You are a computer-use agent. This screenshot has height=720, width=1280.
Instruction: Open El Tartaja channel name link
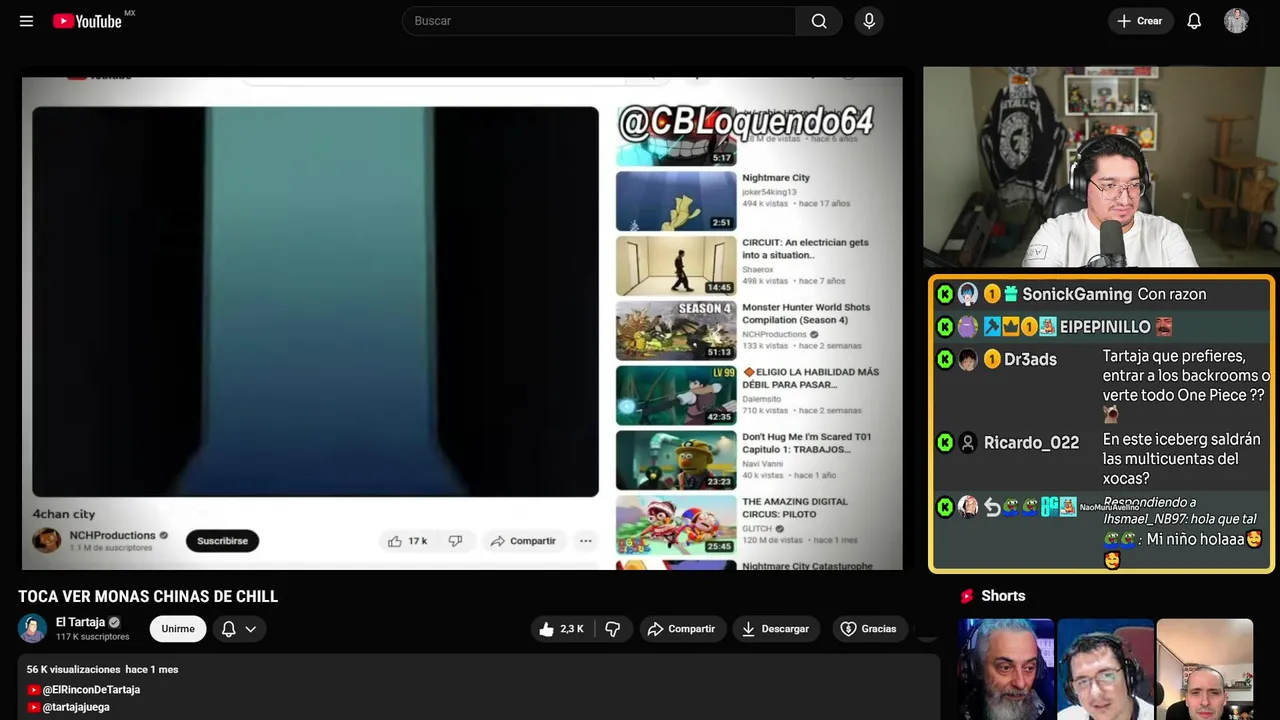[x=80, y=622]
